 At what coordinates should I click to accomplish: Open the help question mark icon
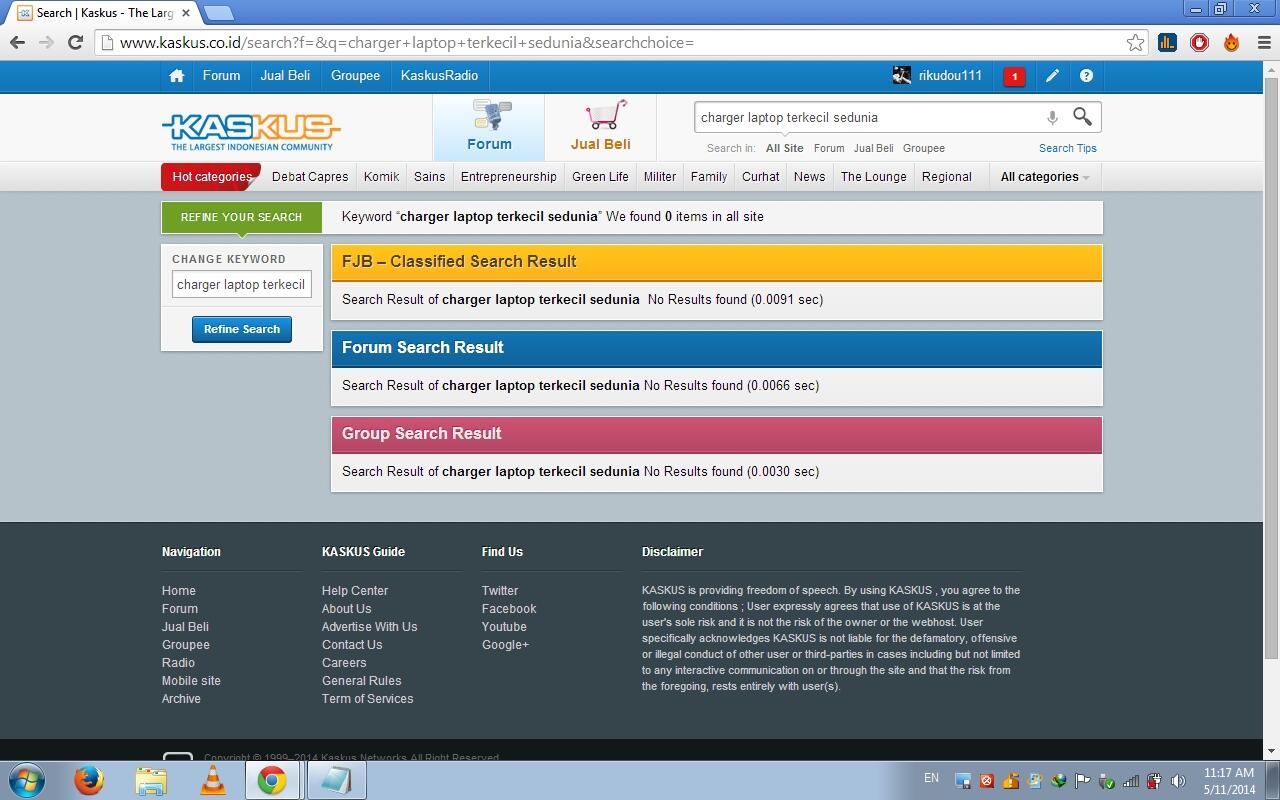(x=1086, y=76)
